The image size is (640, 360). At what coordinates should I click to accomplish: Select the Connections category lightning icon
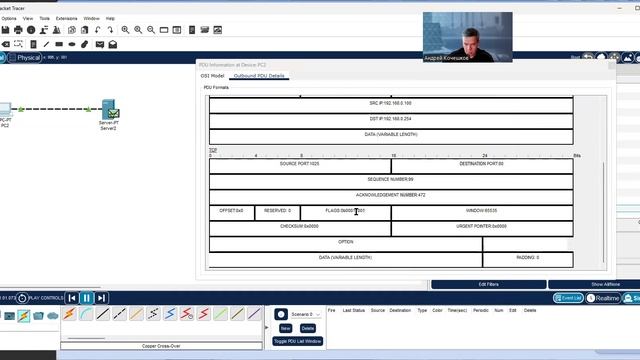coord(24,316)
